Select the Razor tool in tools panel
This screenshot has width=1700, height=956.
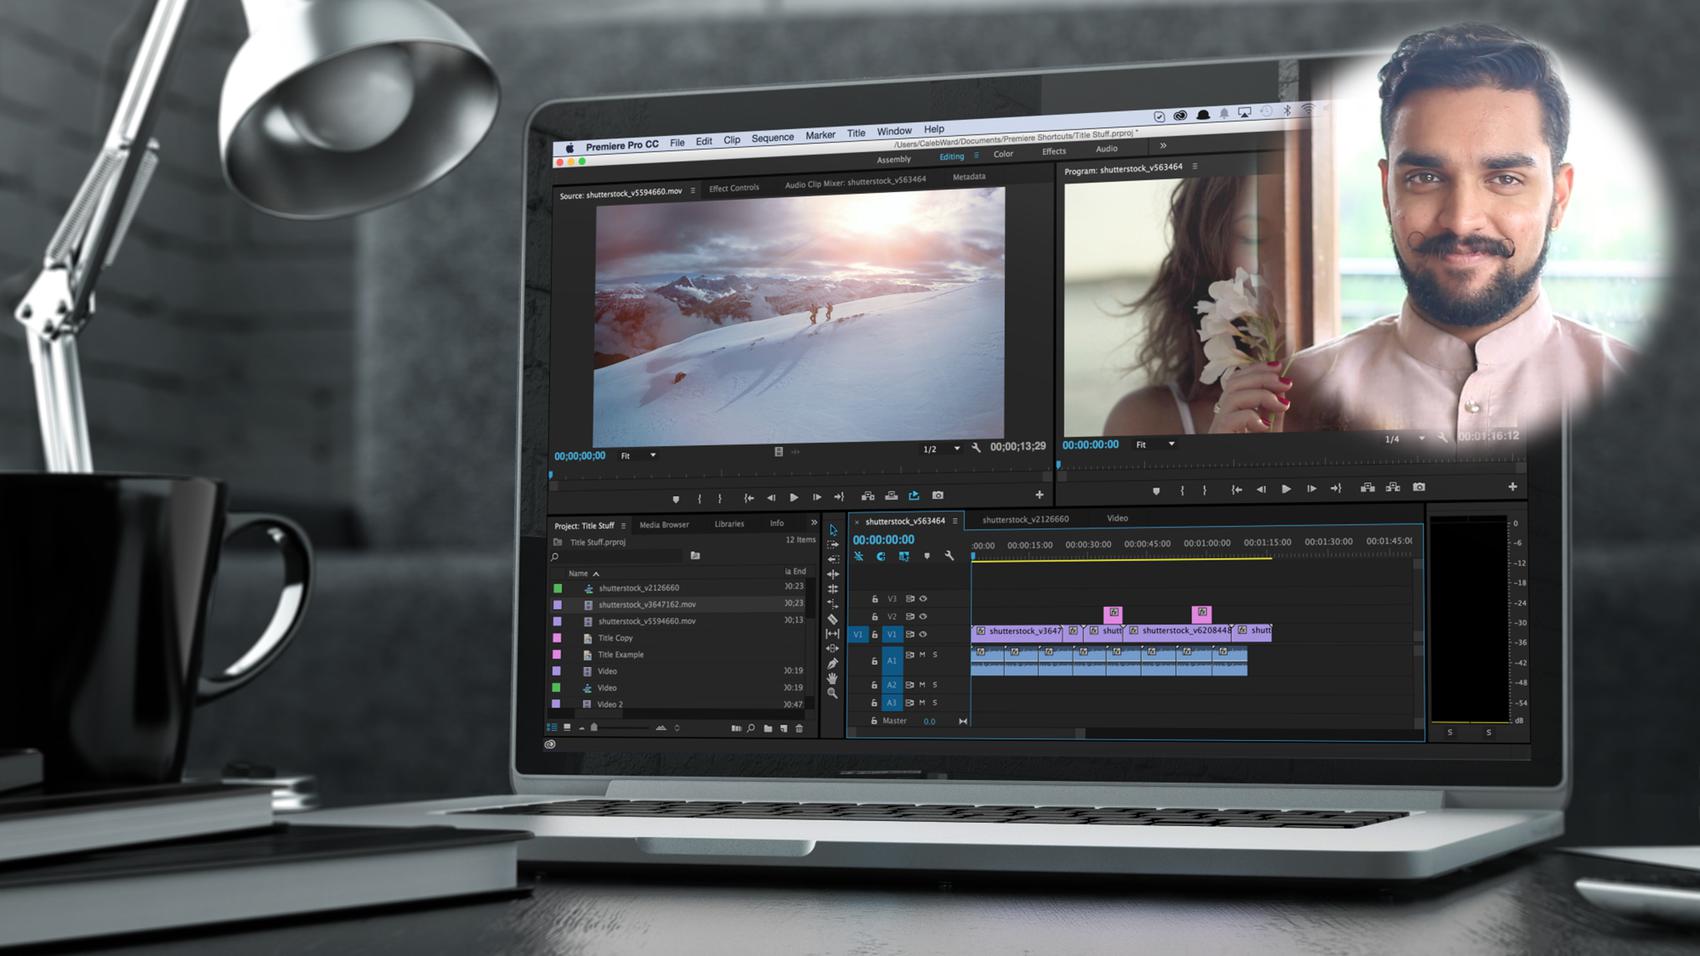tap(833, 619)
